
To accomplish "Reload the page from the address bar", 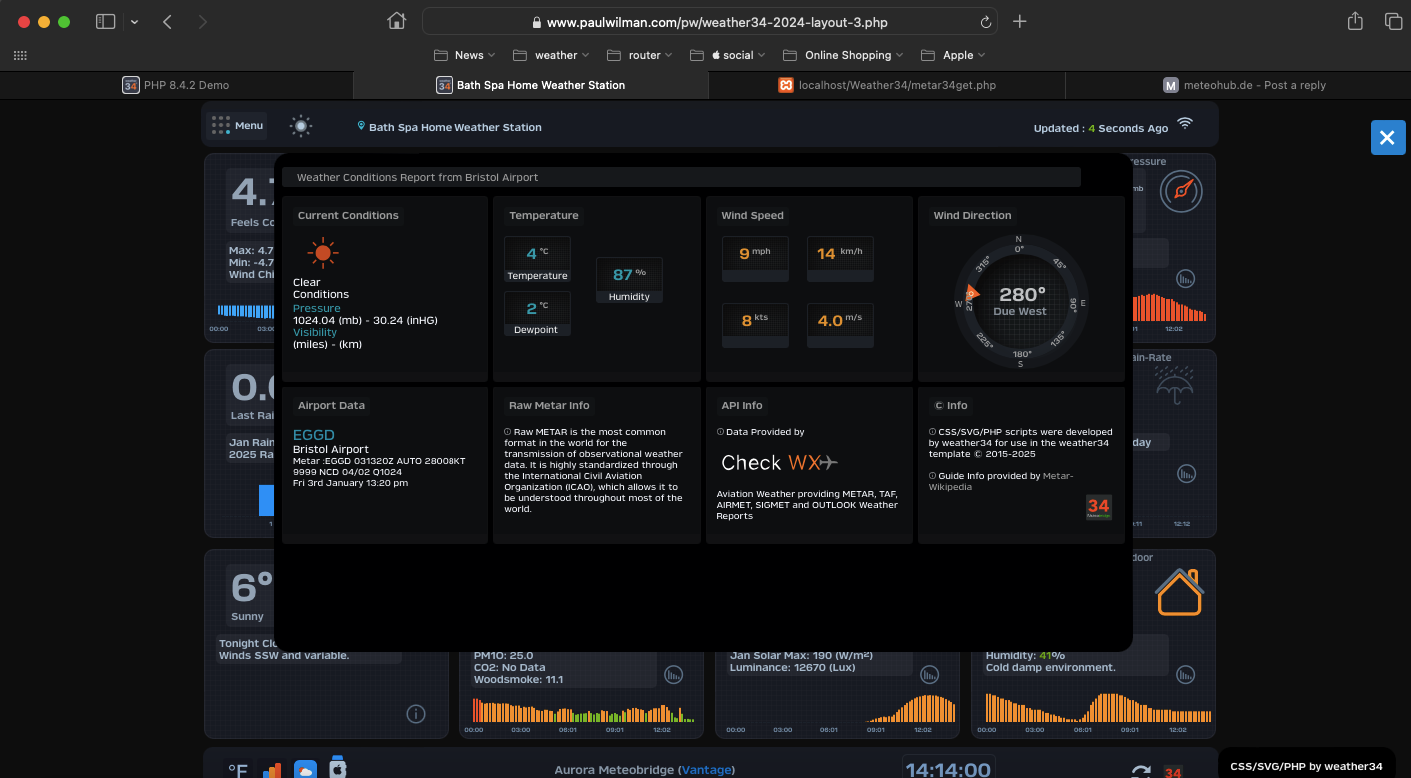I will pyautogui.click(x=986, y=22).
